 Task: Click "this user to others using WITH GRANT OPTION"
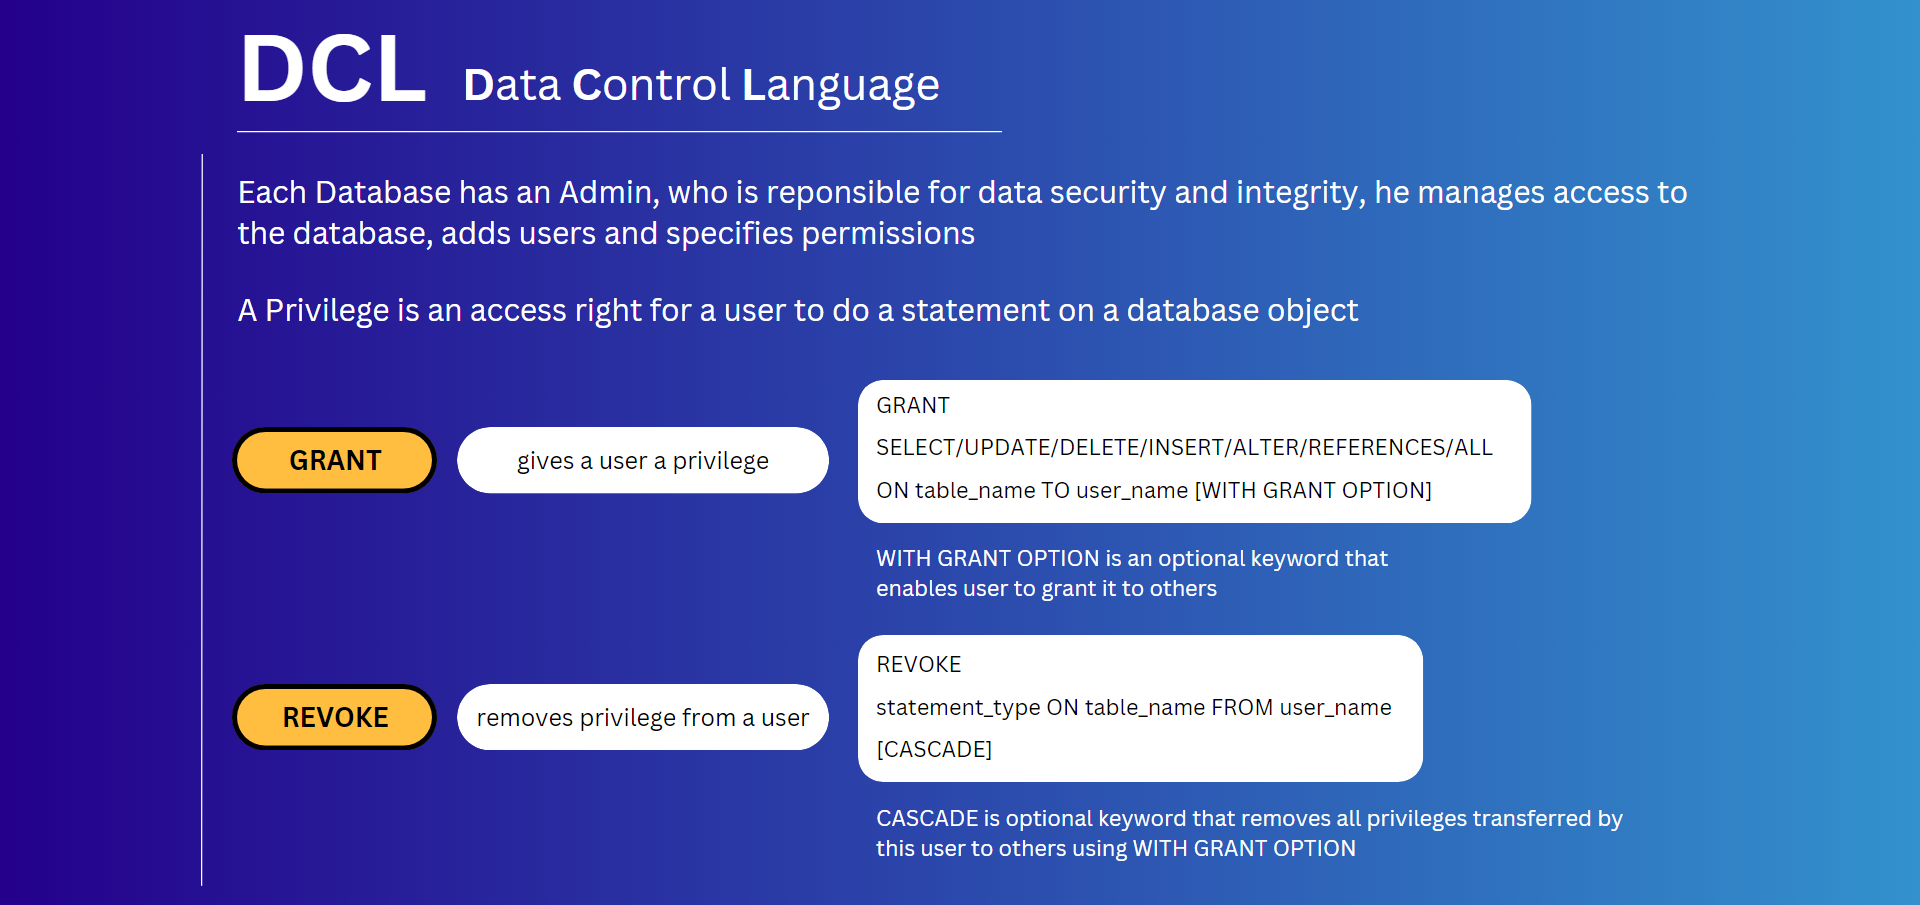(x=1116, y=848)
